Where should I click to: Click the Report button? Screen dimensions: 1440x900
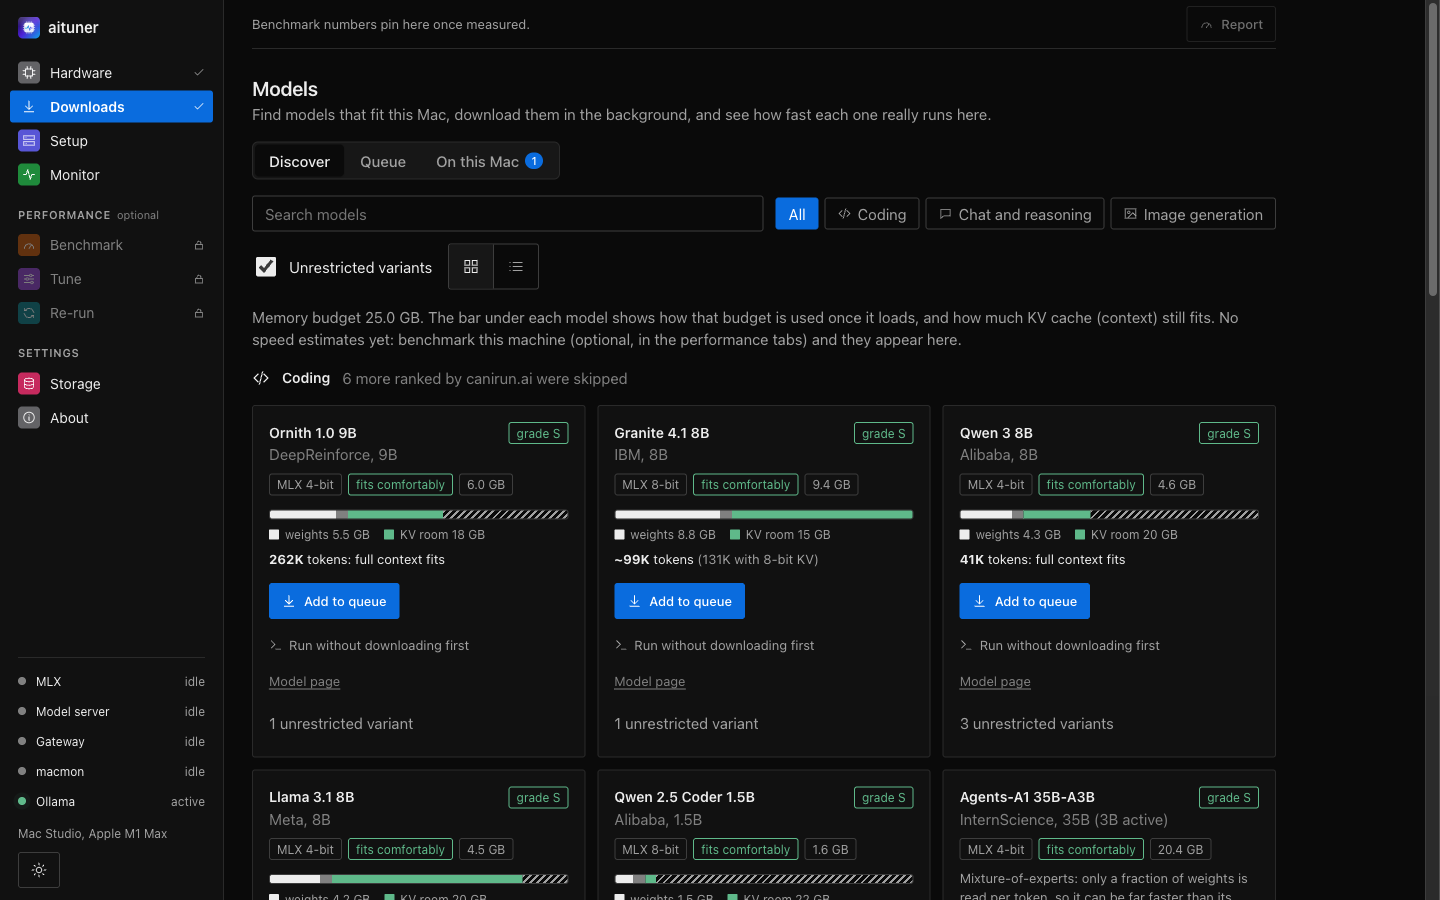pos(1231,25)
